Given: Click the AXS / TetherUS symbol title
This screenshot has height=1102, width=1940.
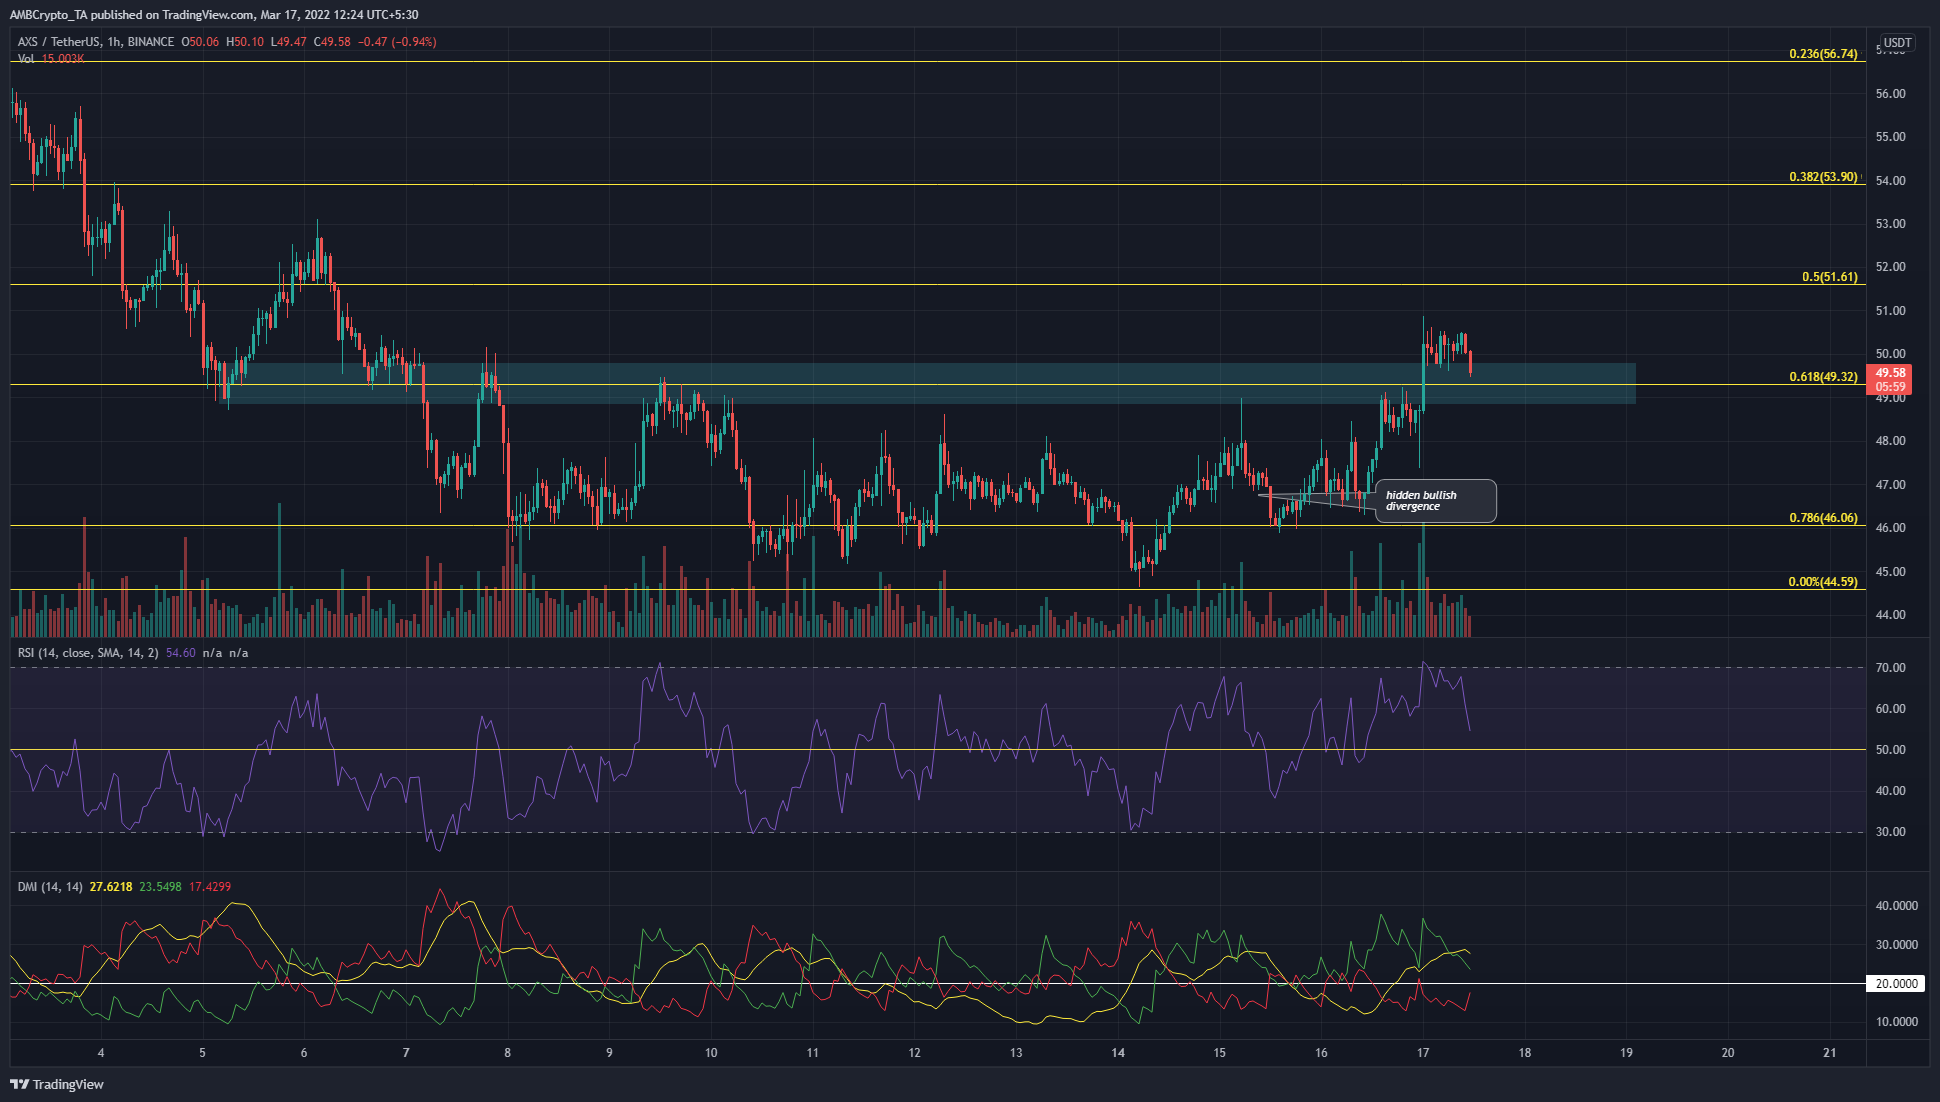Looking at the screenshot, I should 60,42.
